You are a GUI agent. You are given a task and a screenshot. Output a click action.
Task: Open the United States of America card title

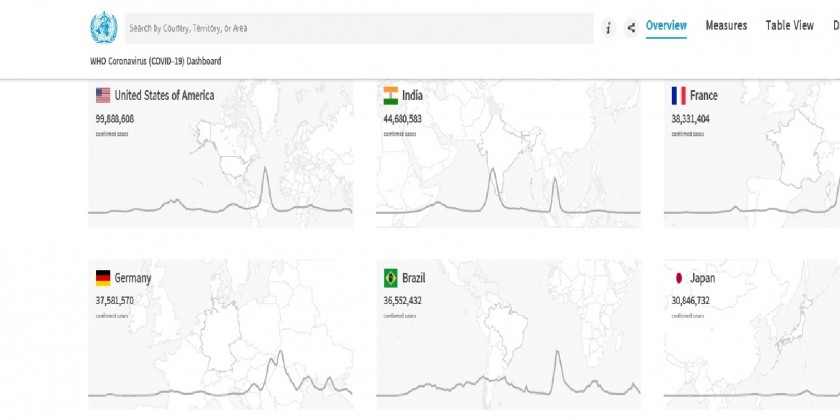click(164, 96)
